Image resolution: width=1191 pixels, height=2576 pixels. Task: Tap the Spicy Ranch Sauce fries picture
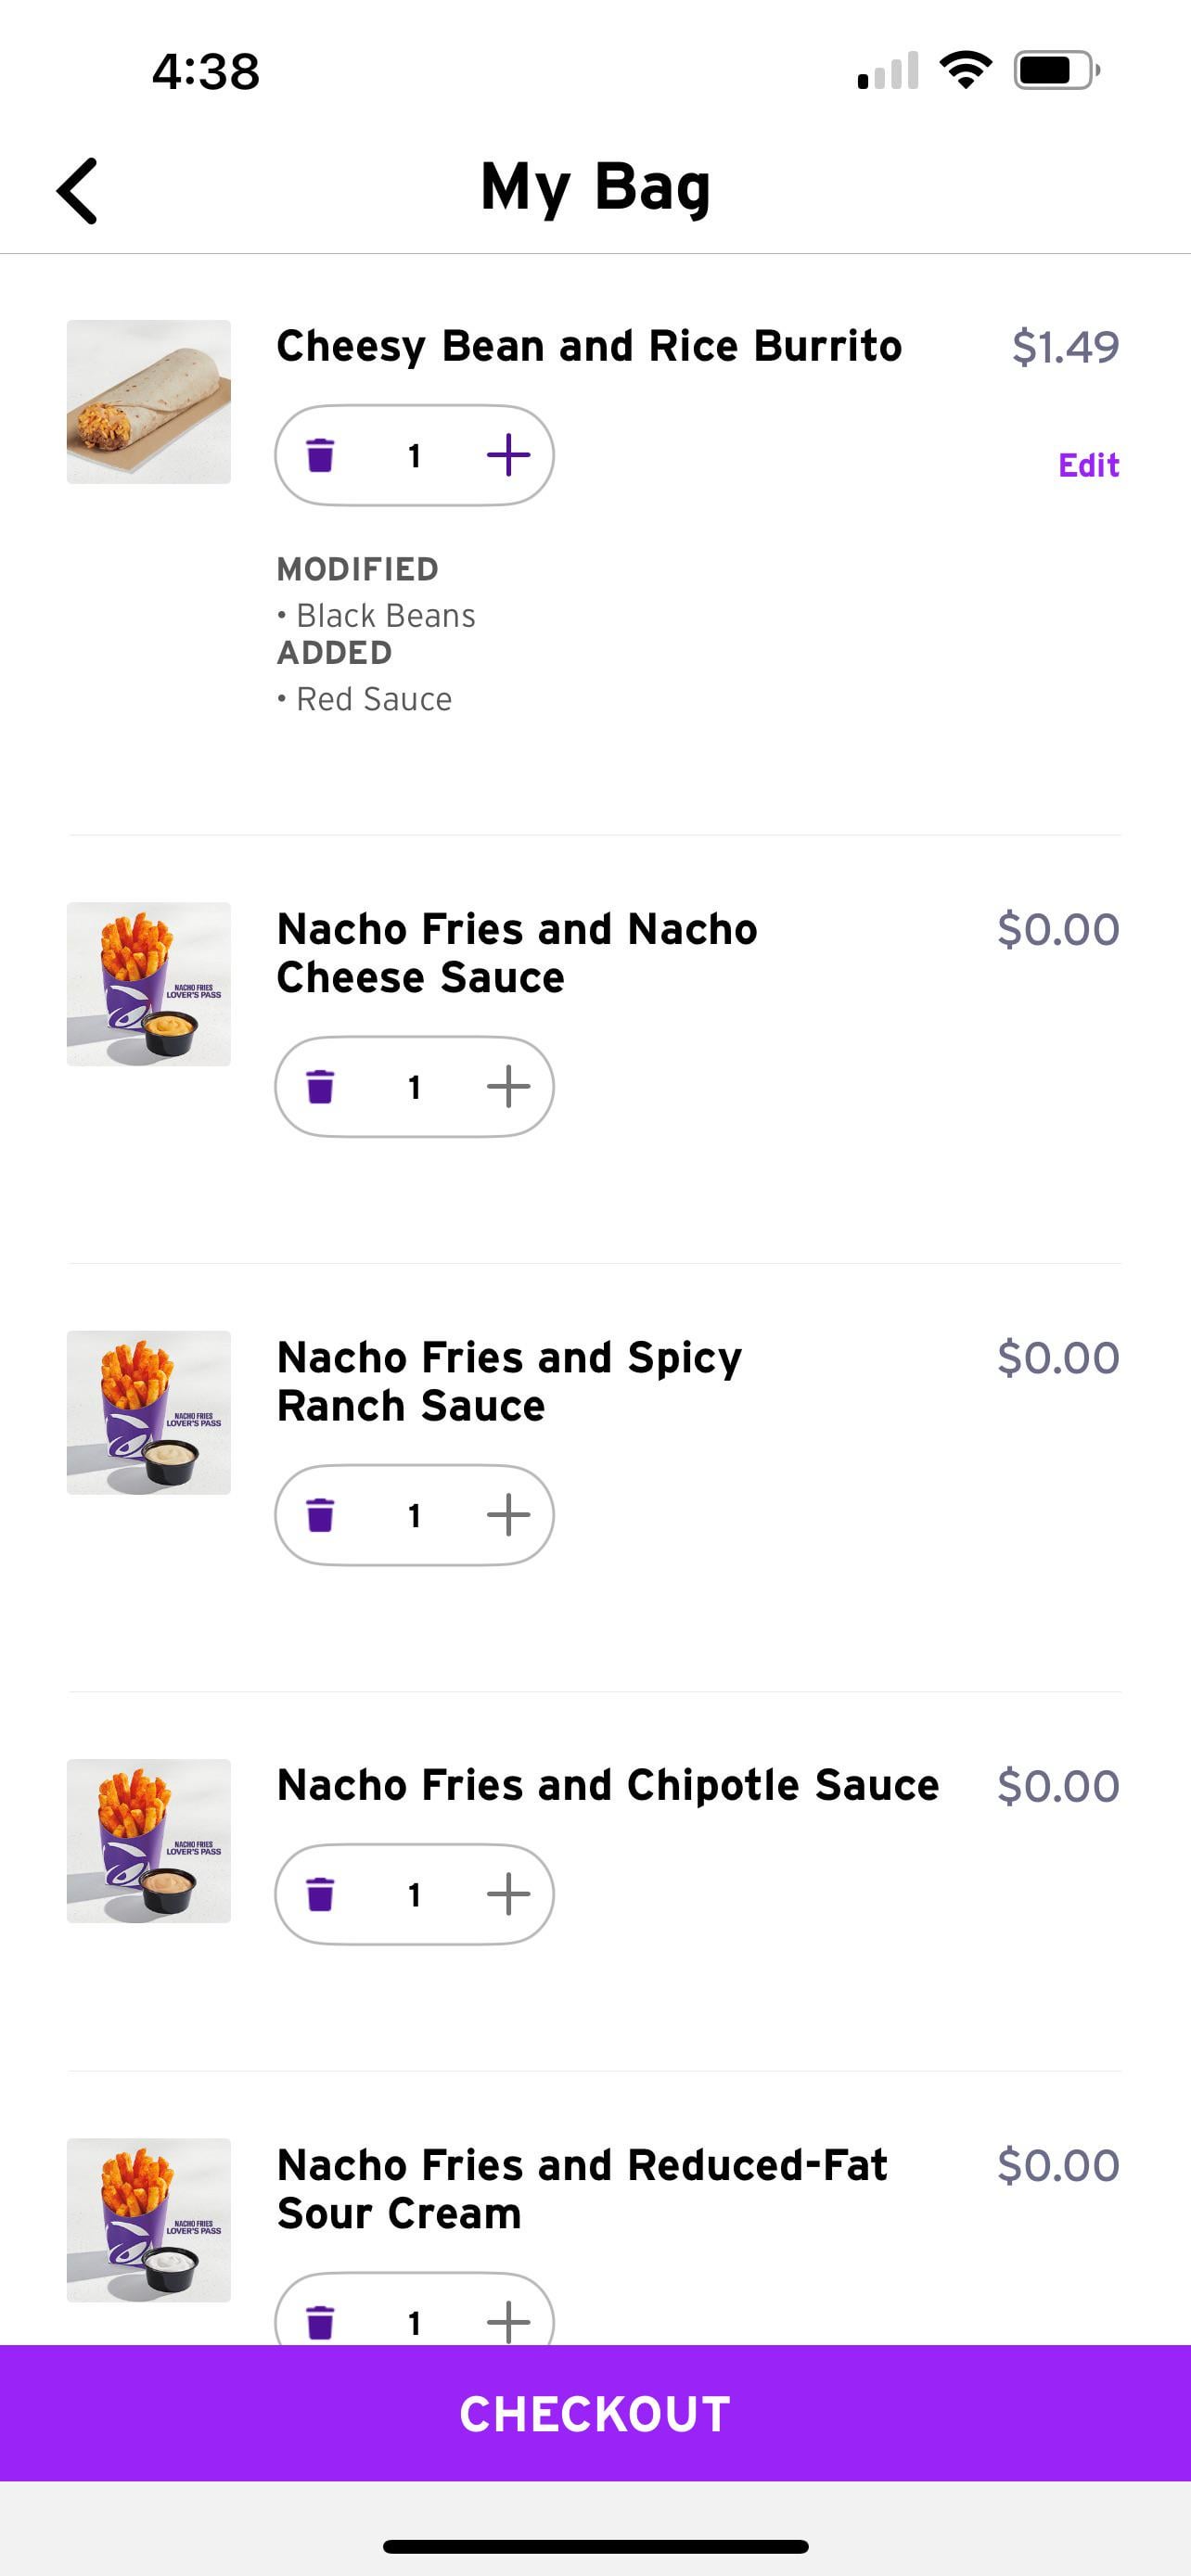(x=149, y=1412)
